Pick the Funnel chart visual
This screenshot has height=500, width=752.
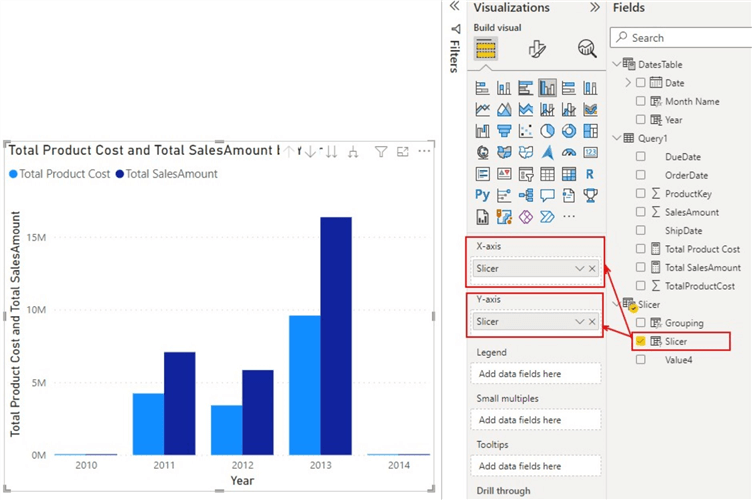coord(504,131)
